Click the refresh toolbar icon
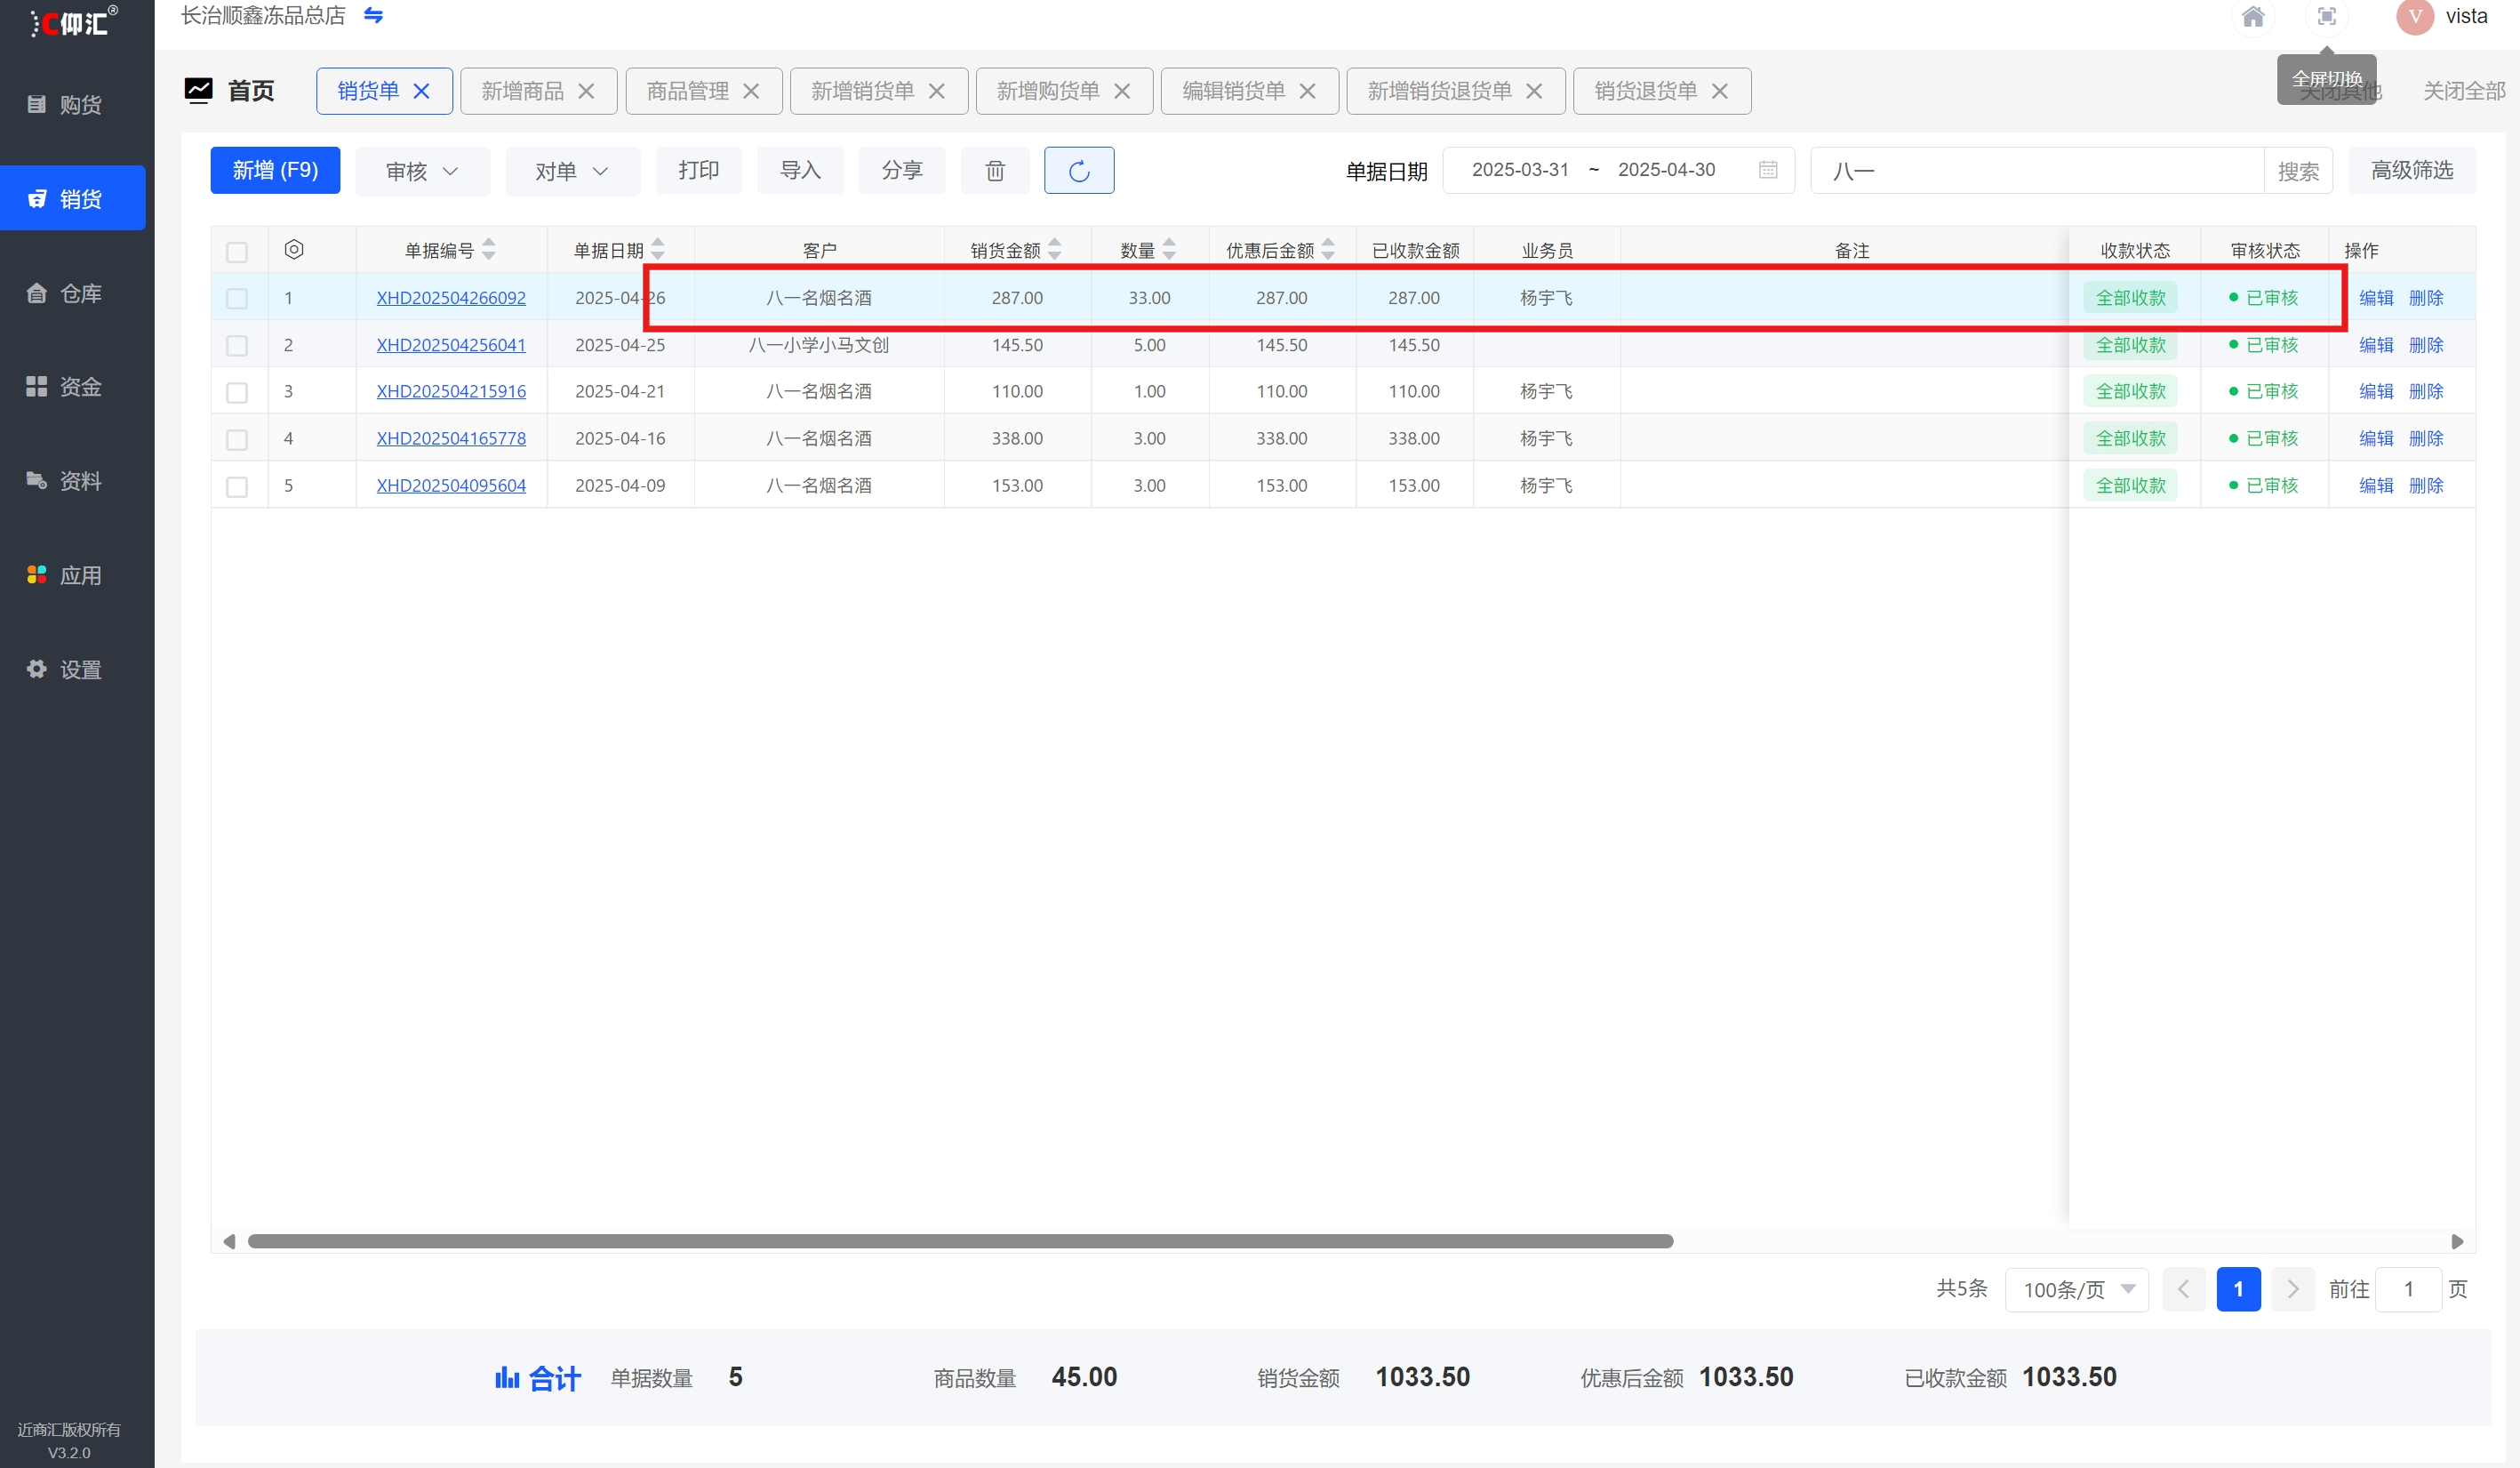The image size is (2520, 1468). click(1078, 170)
